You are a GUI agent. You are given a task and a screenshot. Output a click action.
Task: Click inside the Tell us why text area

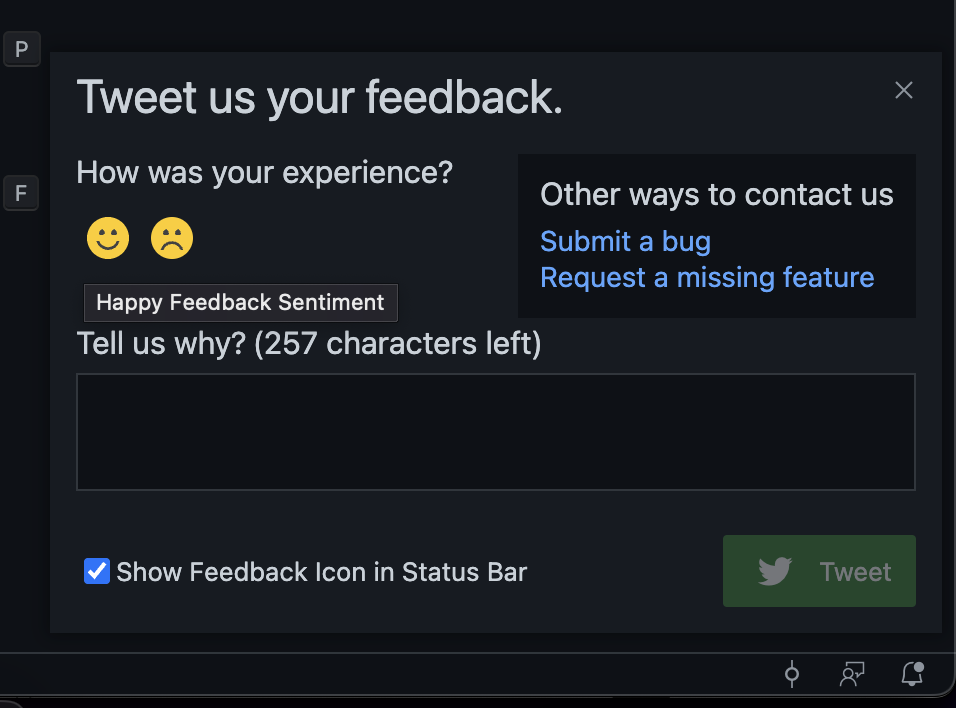click(x=496, y=432)
